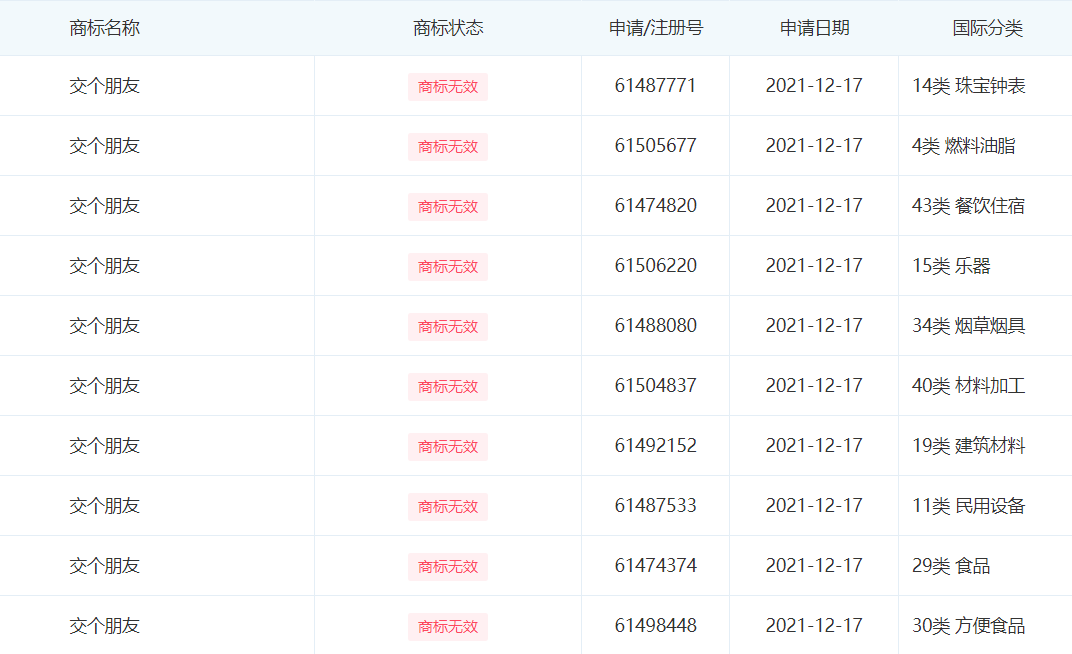
Task: Click 商标无效 badge in row 61506220
Action: coord(448,267)
